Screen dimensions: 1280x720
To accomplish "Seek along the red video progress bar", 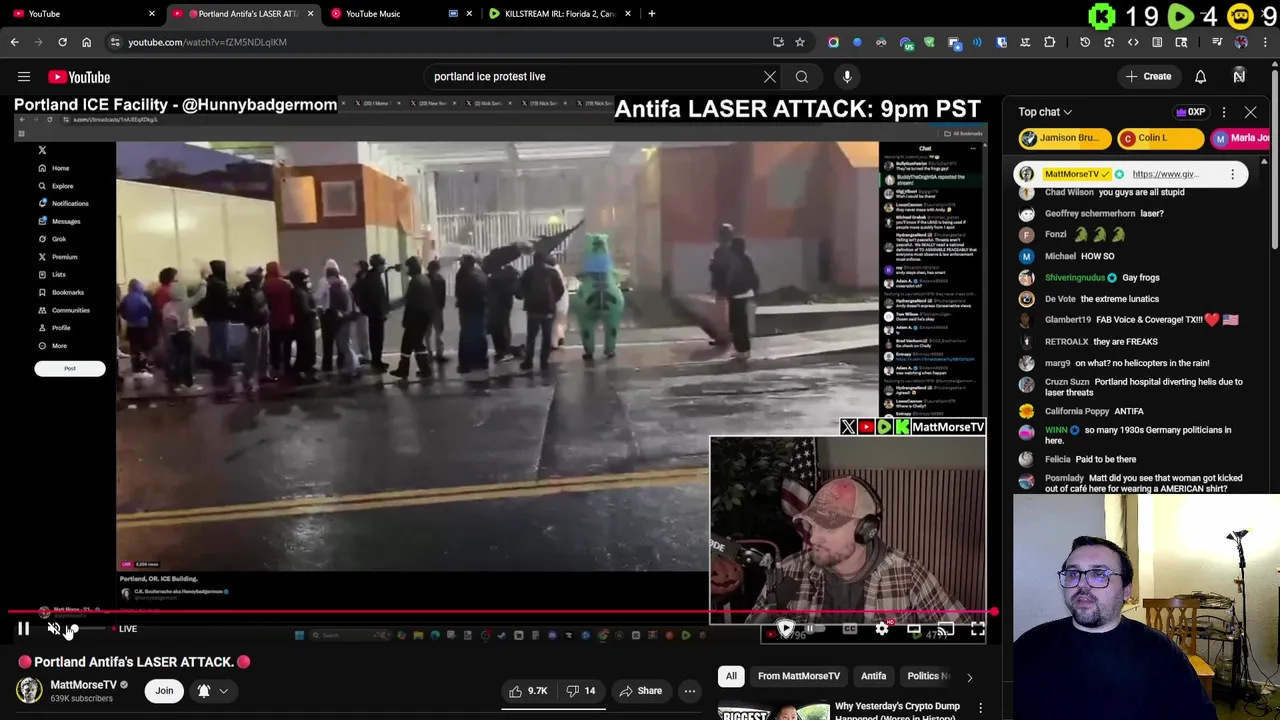I will coord(500,611).
